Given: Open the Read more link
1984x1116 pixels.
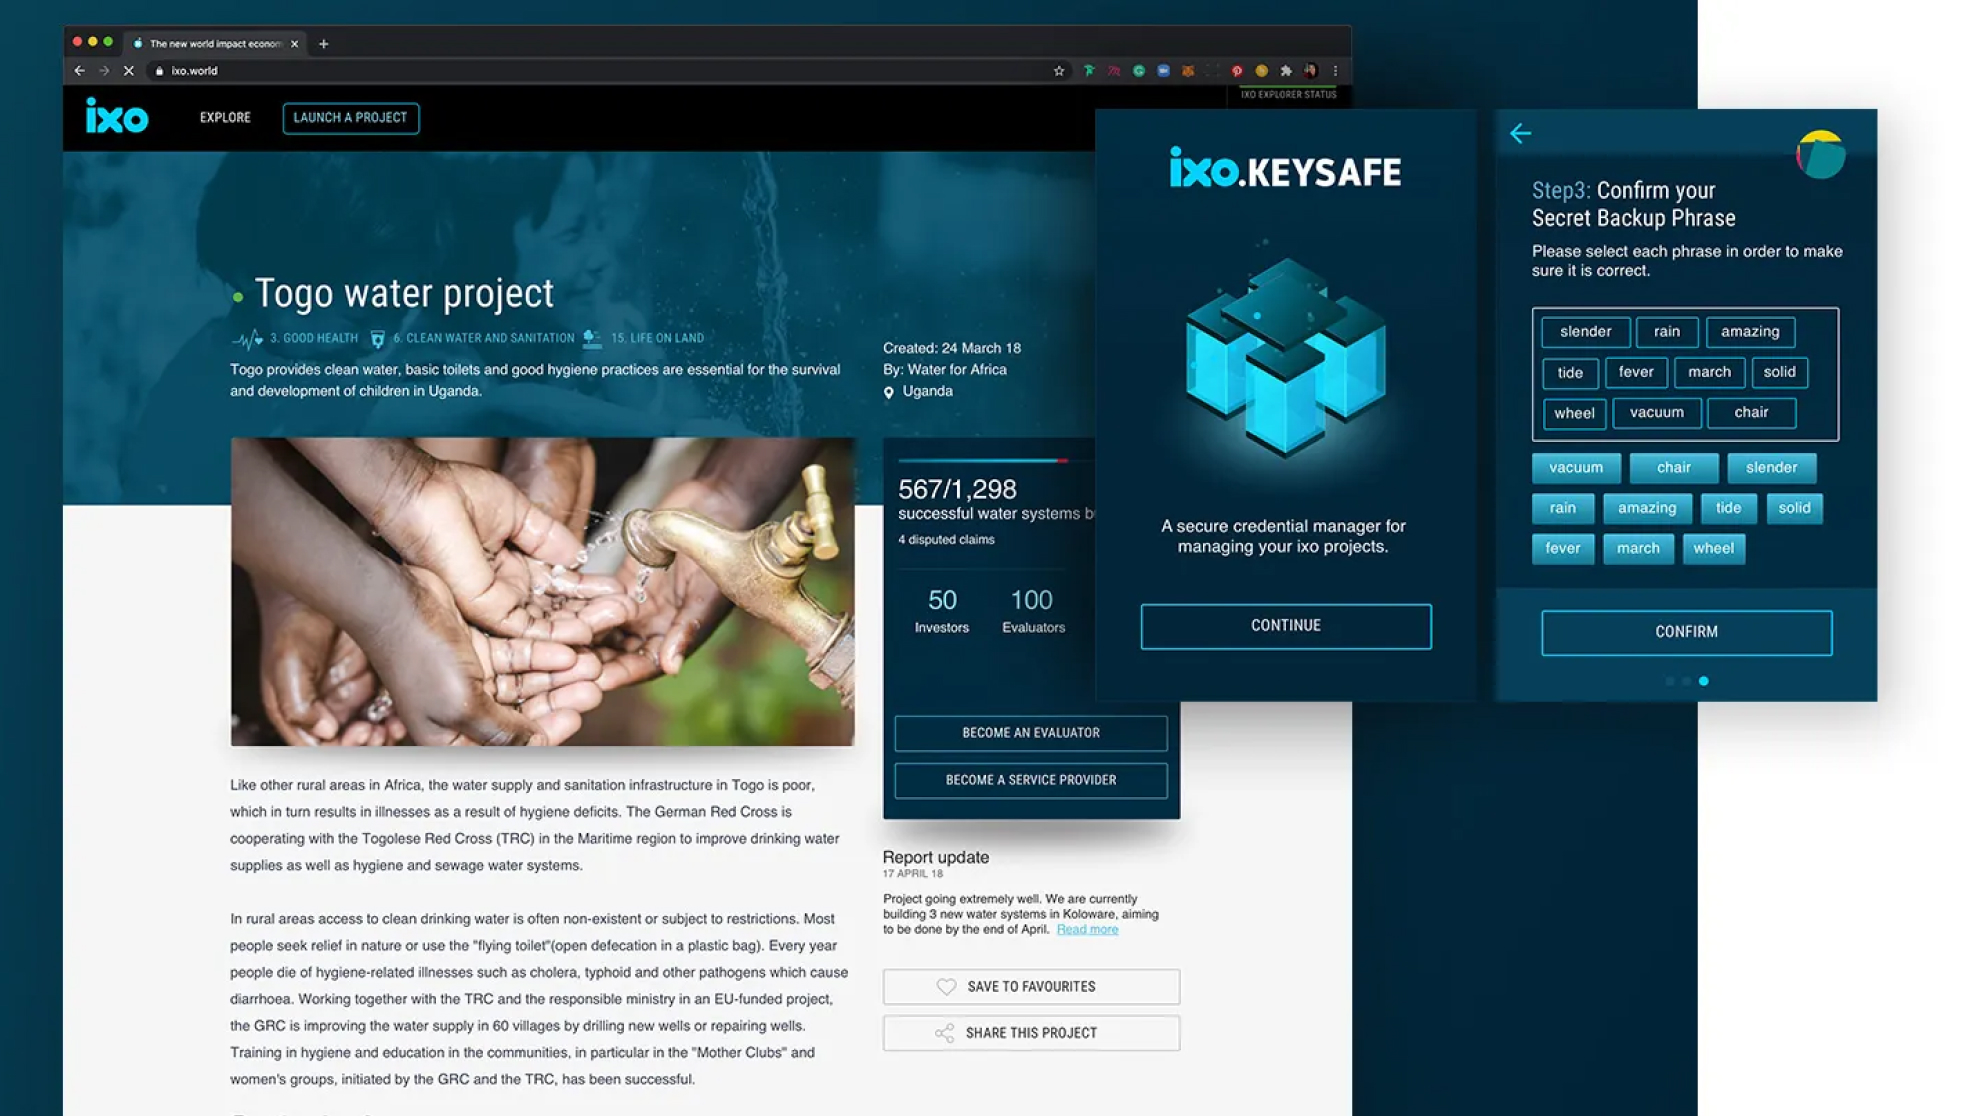Looking at the screenshot, I should [x=1087, y=930].
